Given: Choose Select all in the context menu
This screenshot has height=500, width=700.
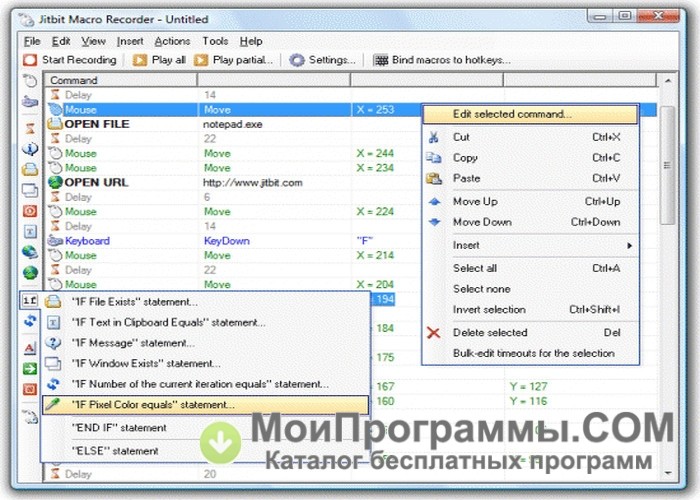Looking at the screenshot, I should tap(530, 268).
